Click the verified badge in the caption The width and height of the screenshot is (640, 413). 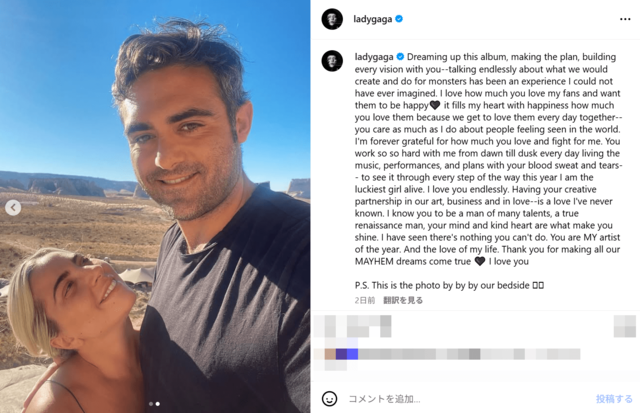[x=400, y=56]
